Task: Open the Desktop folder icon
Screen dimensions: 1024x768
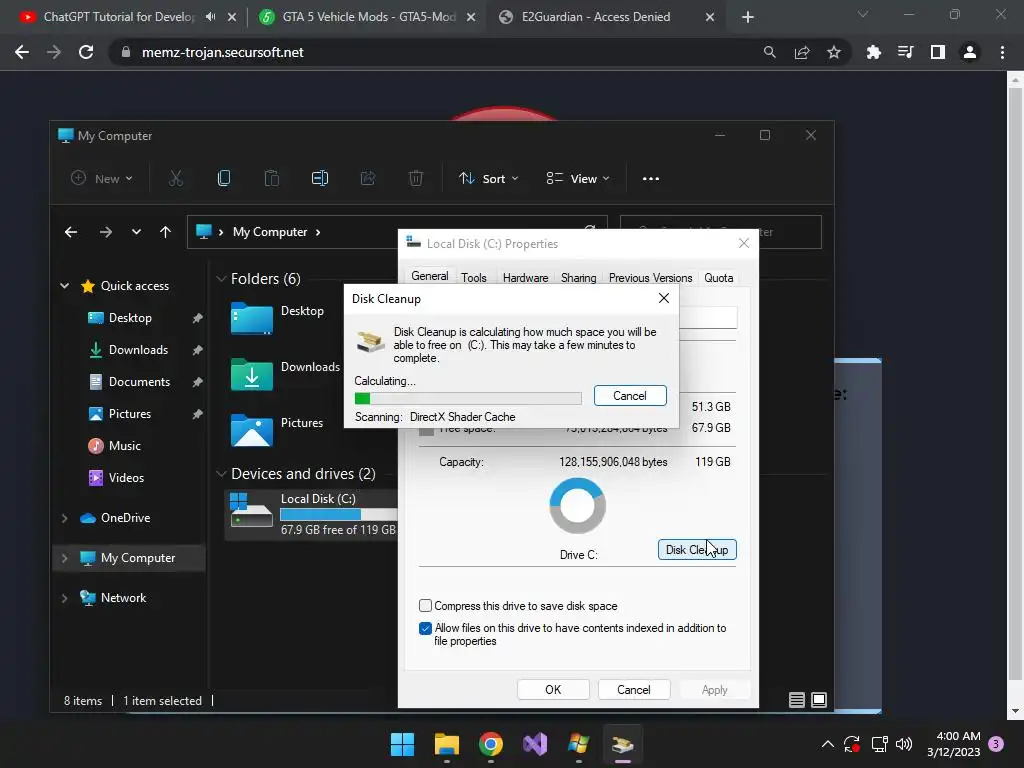Action: tap(251, 318)
